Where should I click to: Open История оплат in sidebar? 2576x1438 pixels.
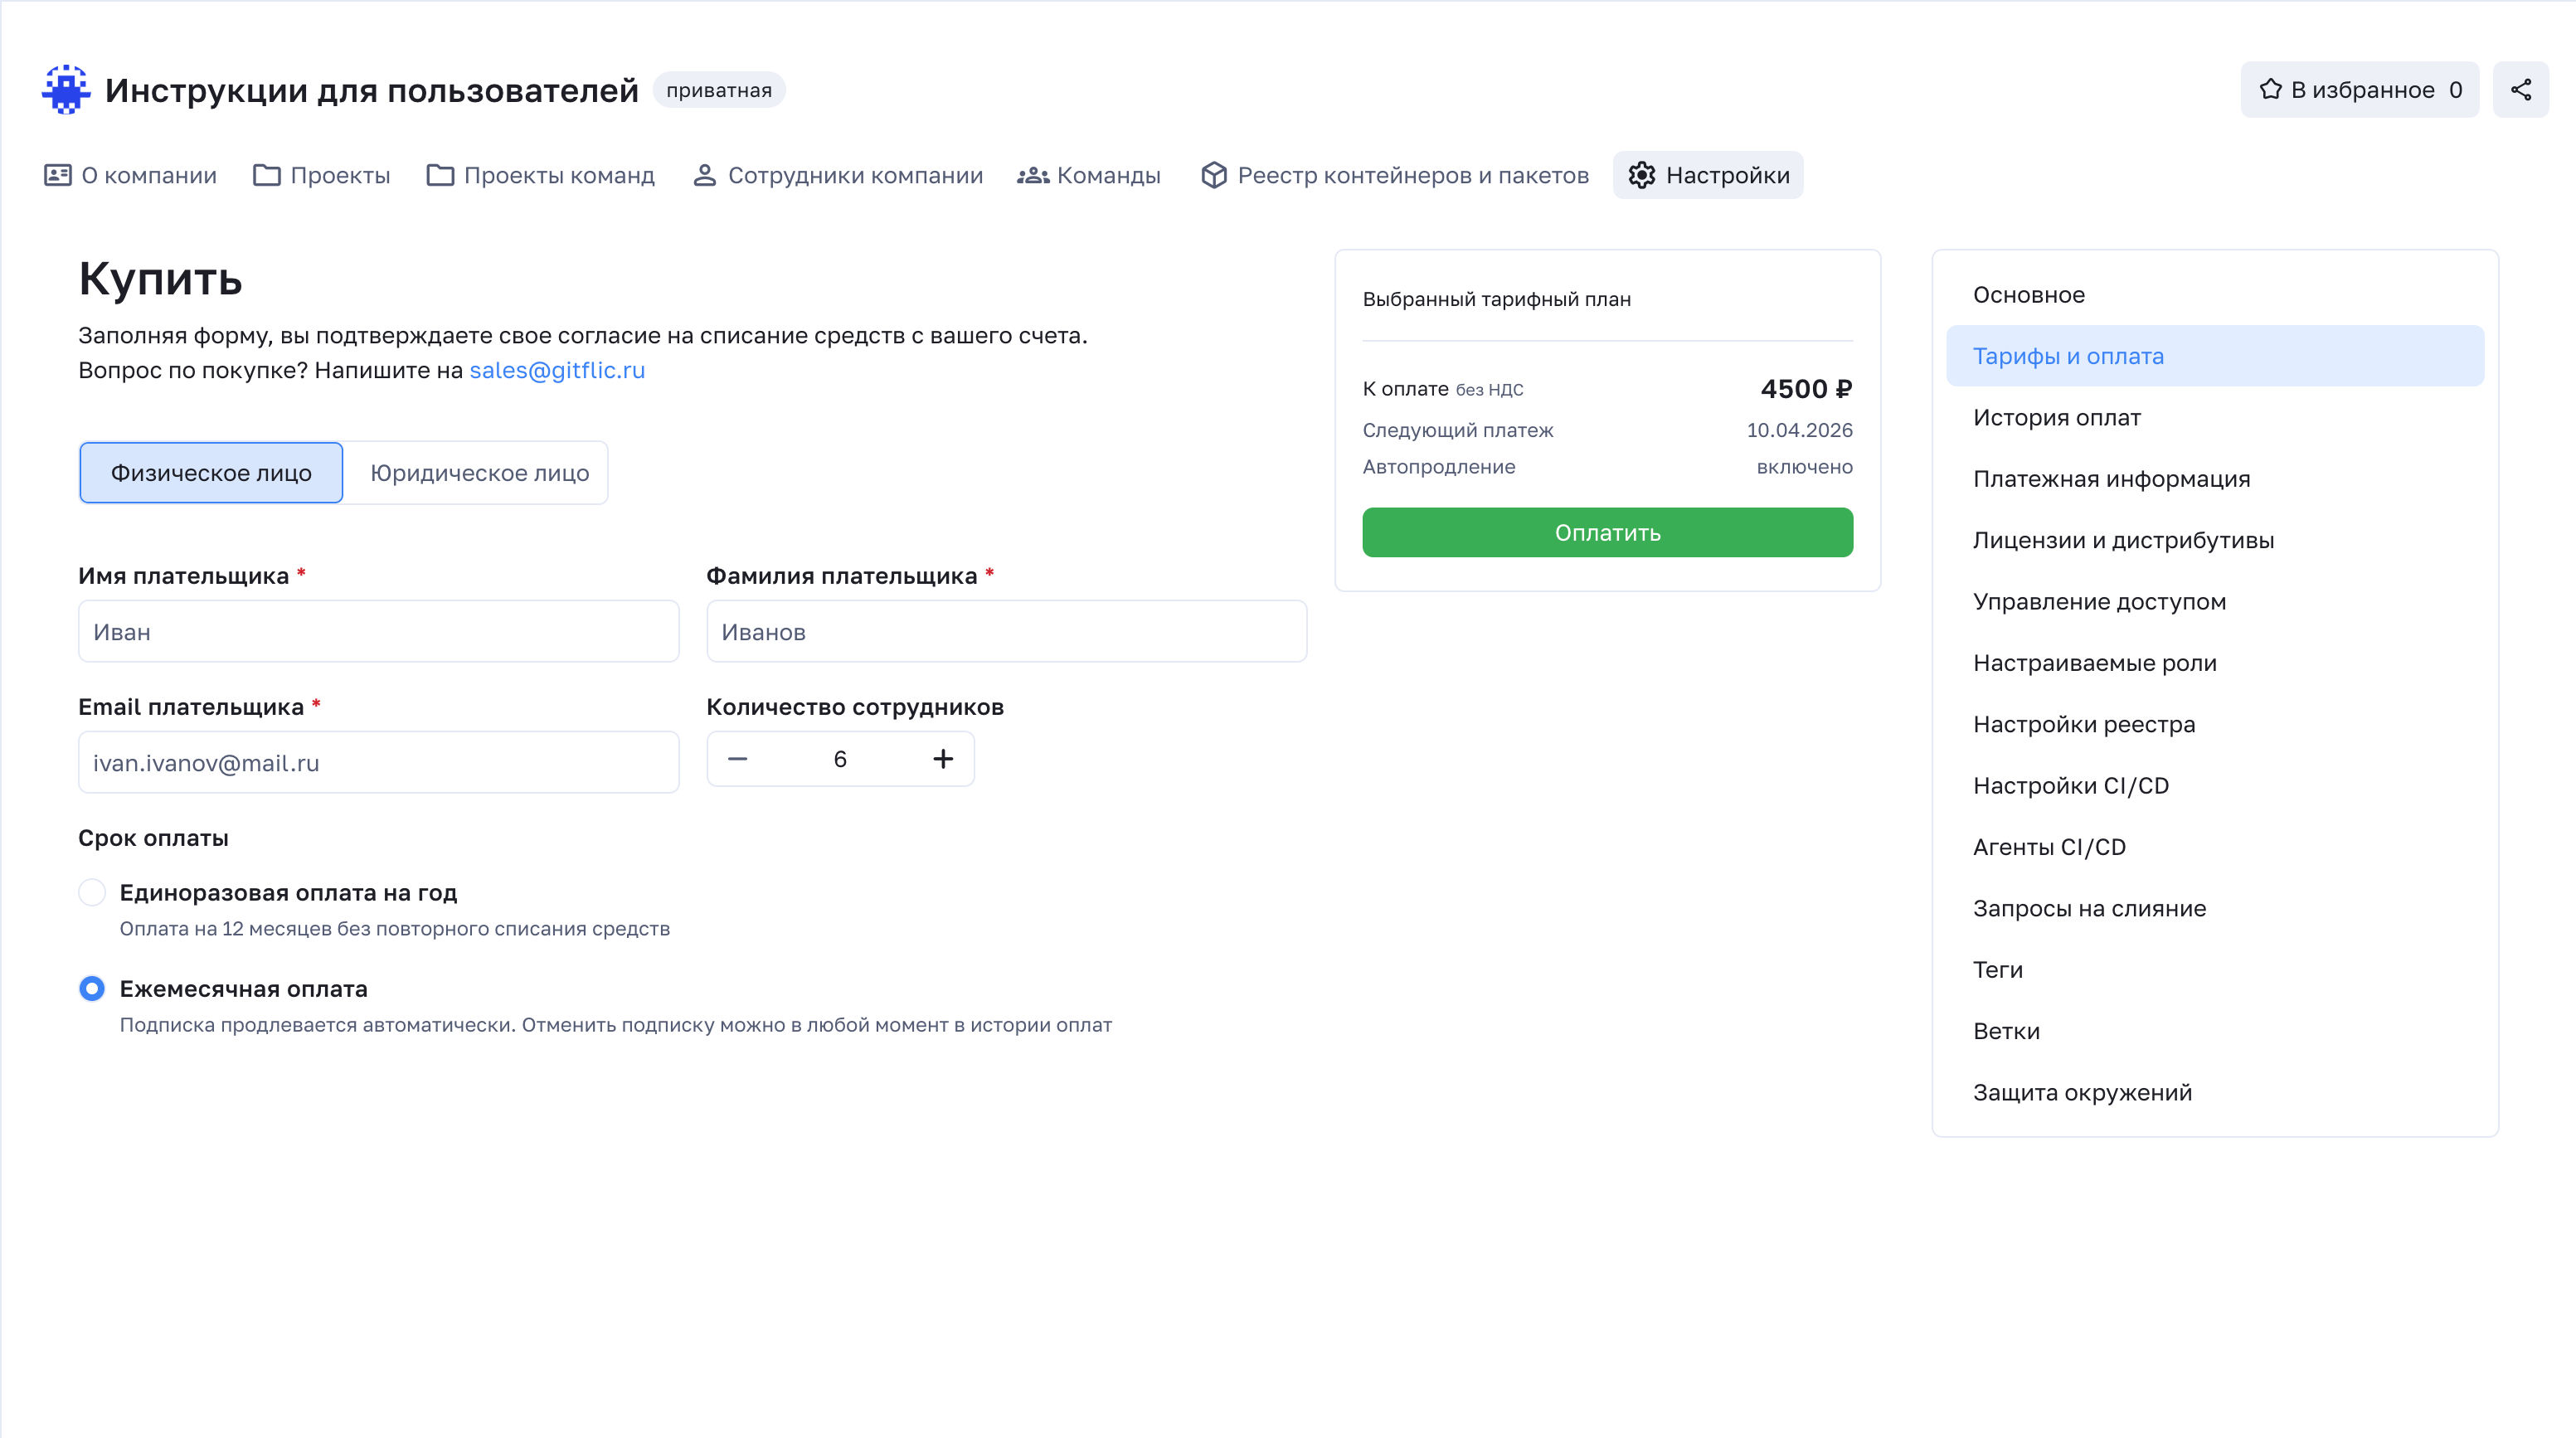(2056, 417)
